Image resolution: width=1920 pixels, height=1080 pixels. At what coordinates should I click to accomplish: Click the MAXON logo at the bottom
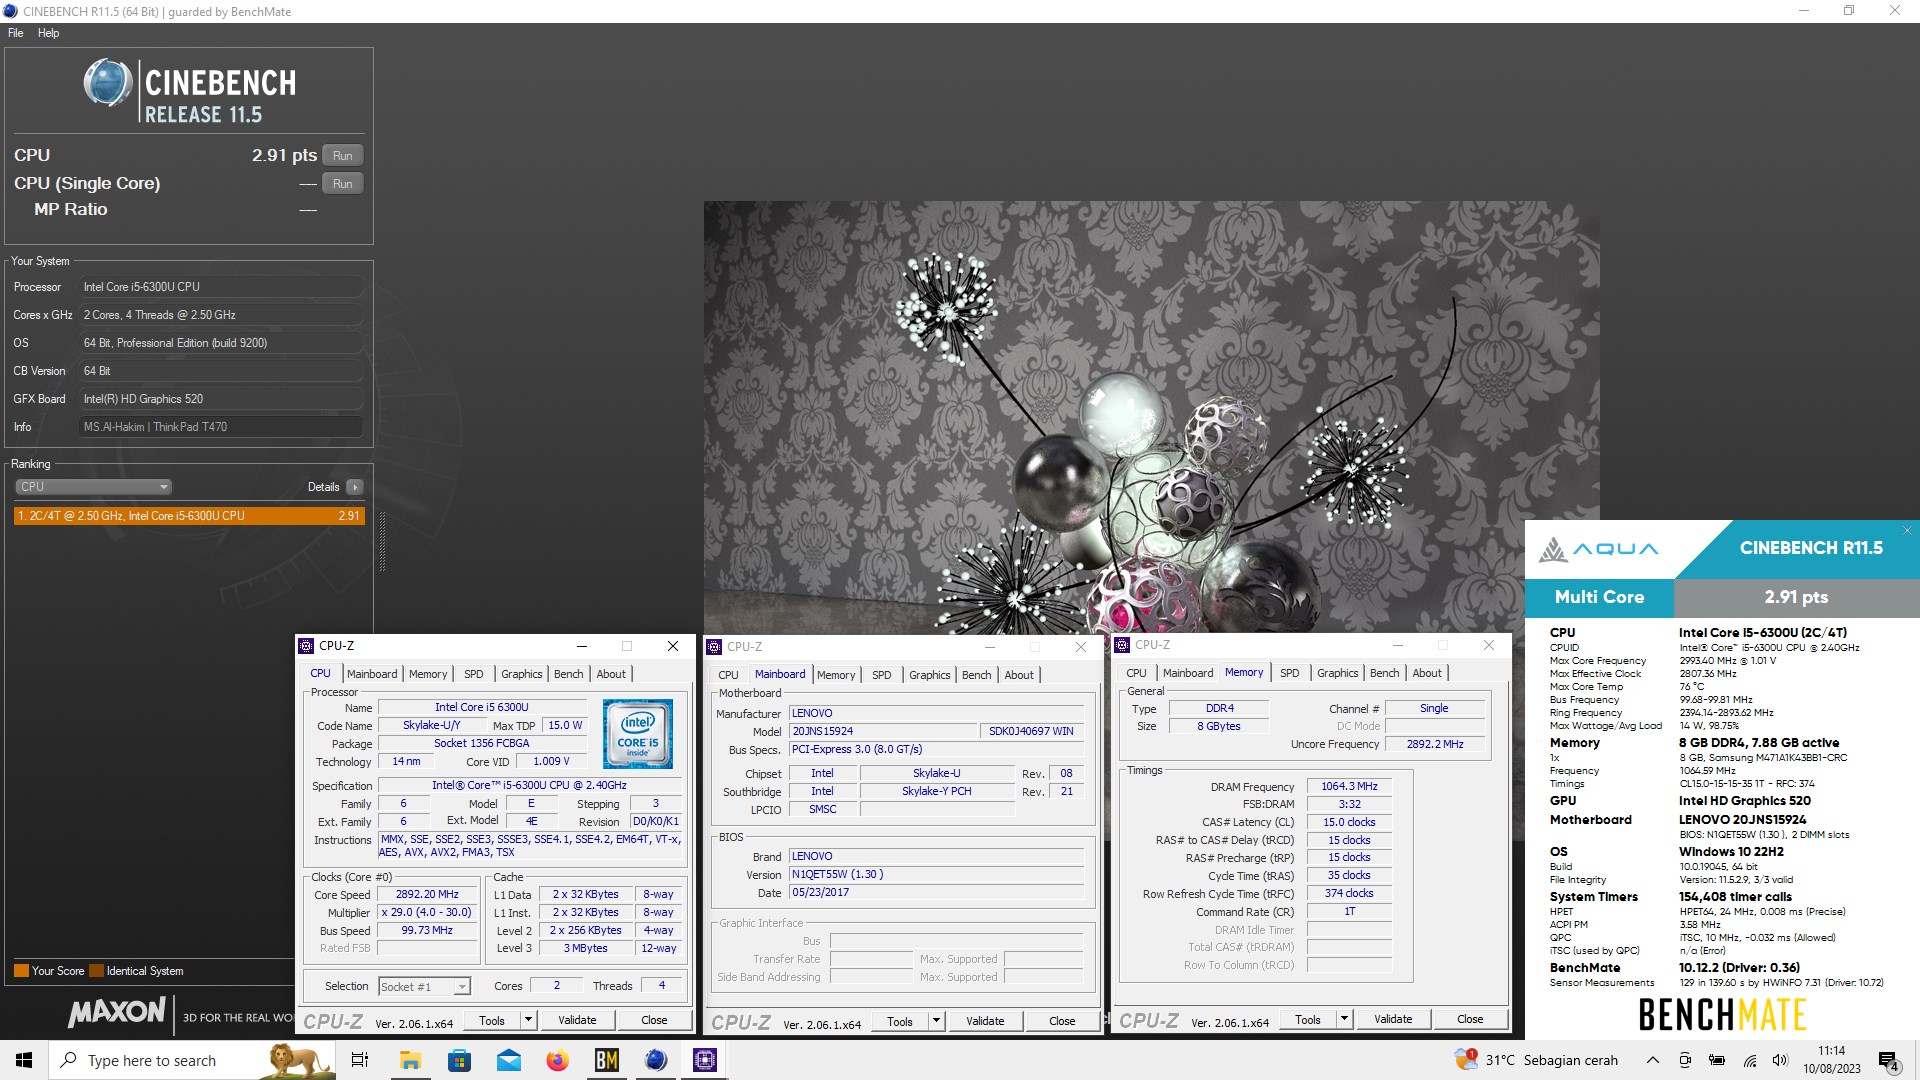click(x=117, y=1012)
